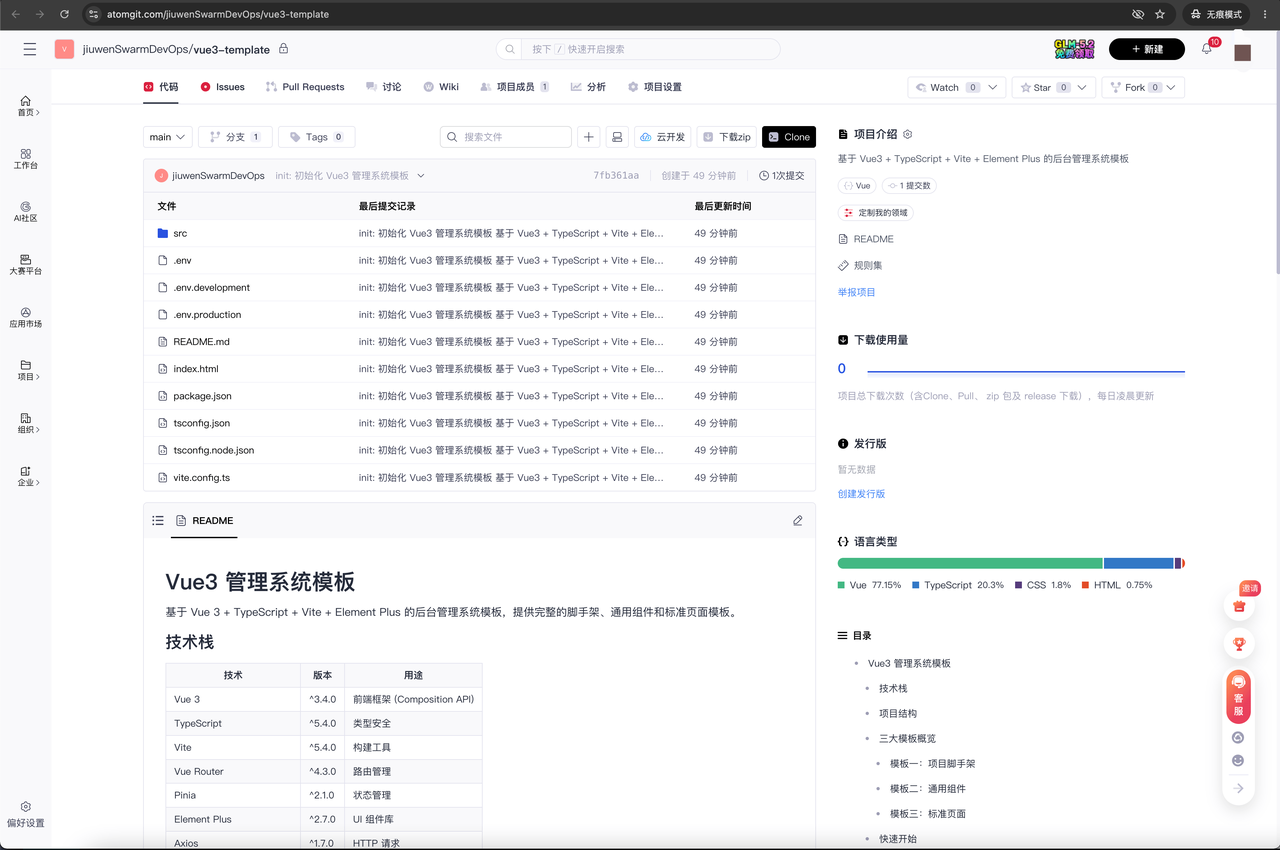Focus the 搜索文件 file search field
The image size is (1280, 850).
506,137
